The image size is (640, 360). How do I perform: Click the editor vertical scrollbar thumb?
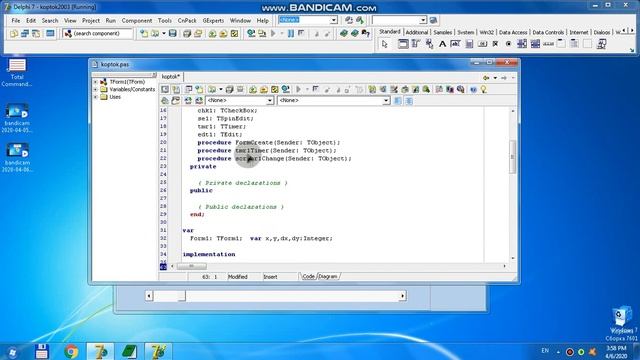pos(513,157)
